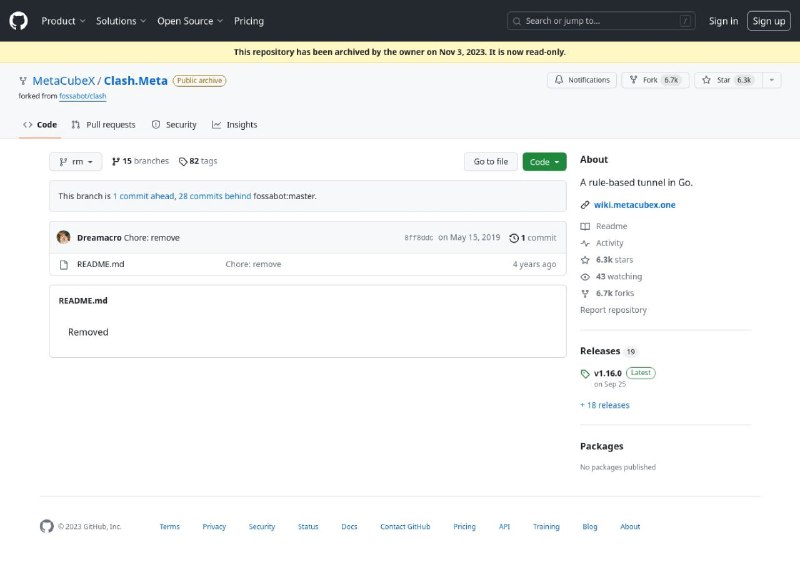Open the Dreamacro author link

point(99,238)
